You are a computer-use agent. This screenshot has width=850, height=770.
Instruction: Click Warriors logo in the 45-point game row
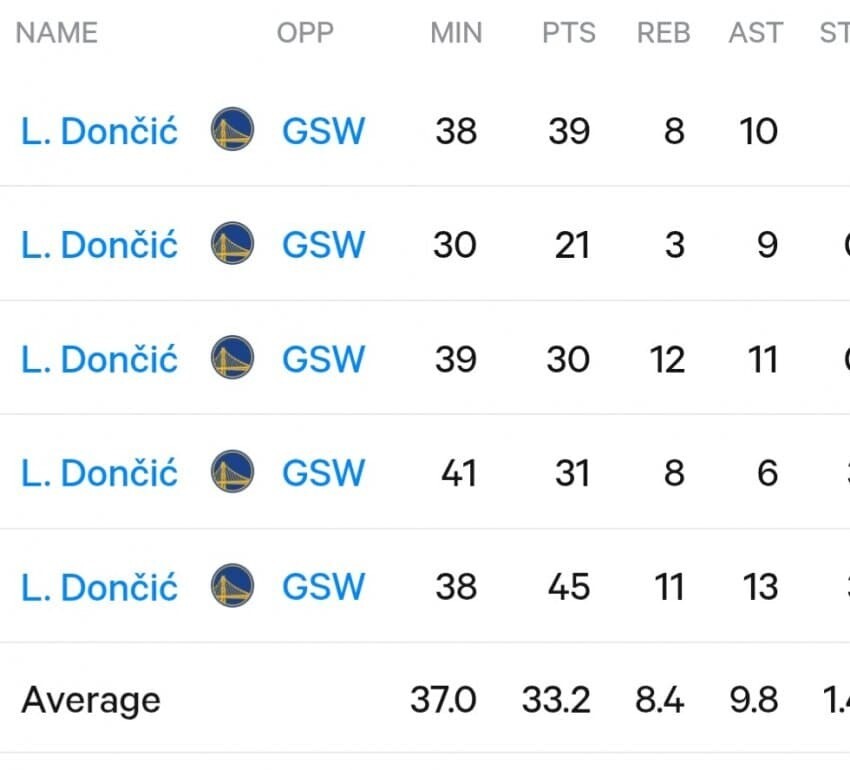[x=233, y=586]
